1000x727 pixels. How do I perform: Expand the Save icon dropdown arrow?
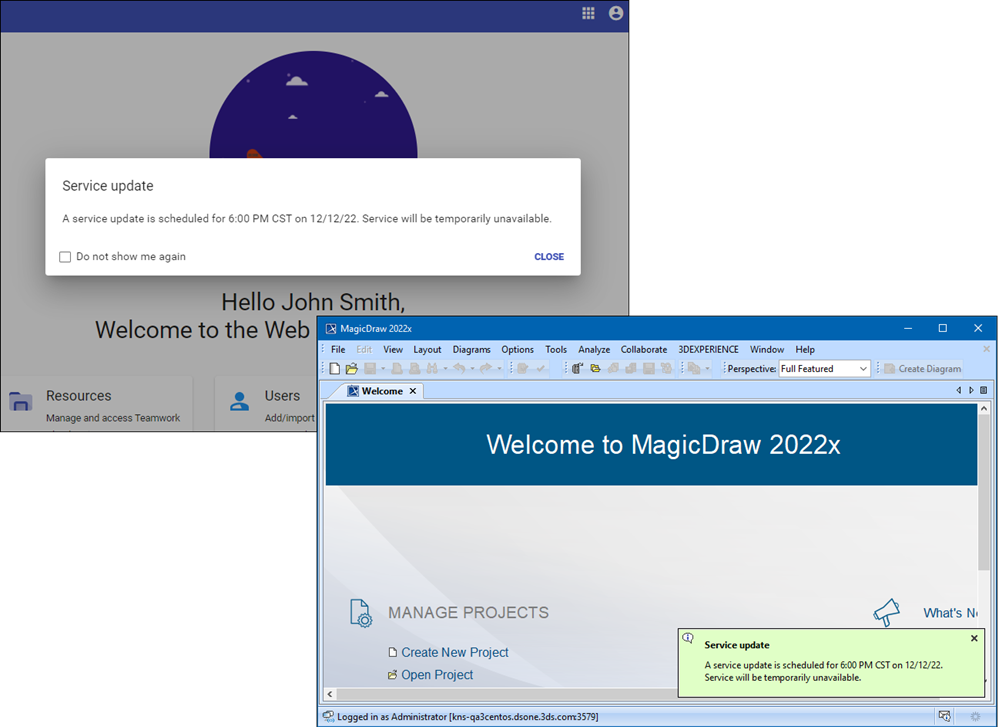click(x=383, y=369)
